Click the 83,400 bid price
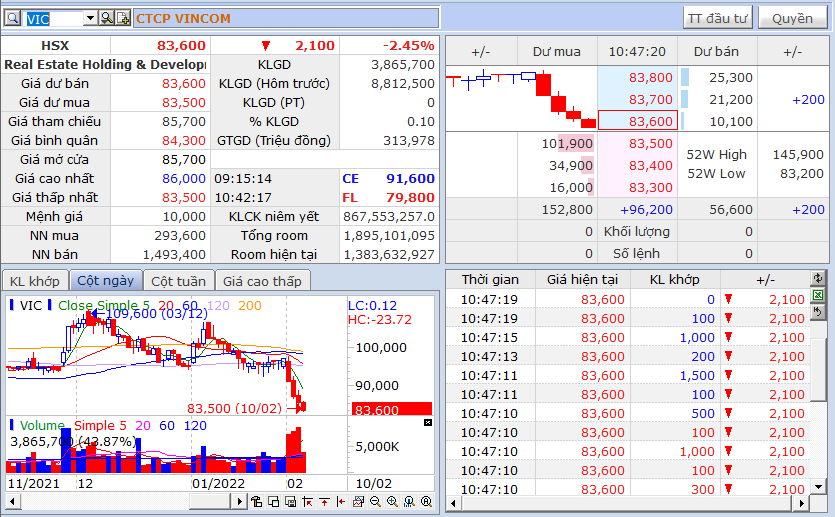The height and width of the screenshot is (517, 835). pyautogui.click(x=651, y=166)
